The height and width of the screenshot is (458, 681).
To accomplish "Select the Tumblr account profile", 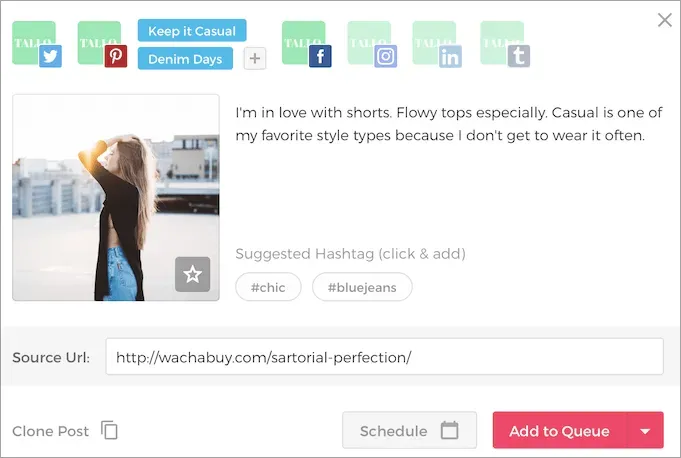I will point(503,44).
